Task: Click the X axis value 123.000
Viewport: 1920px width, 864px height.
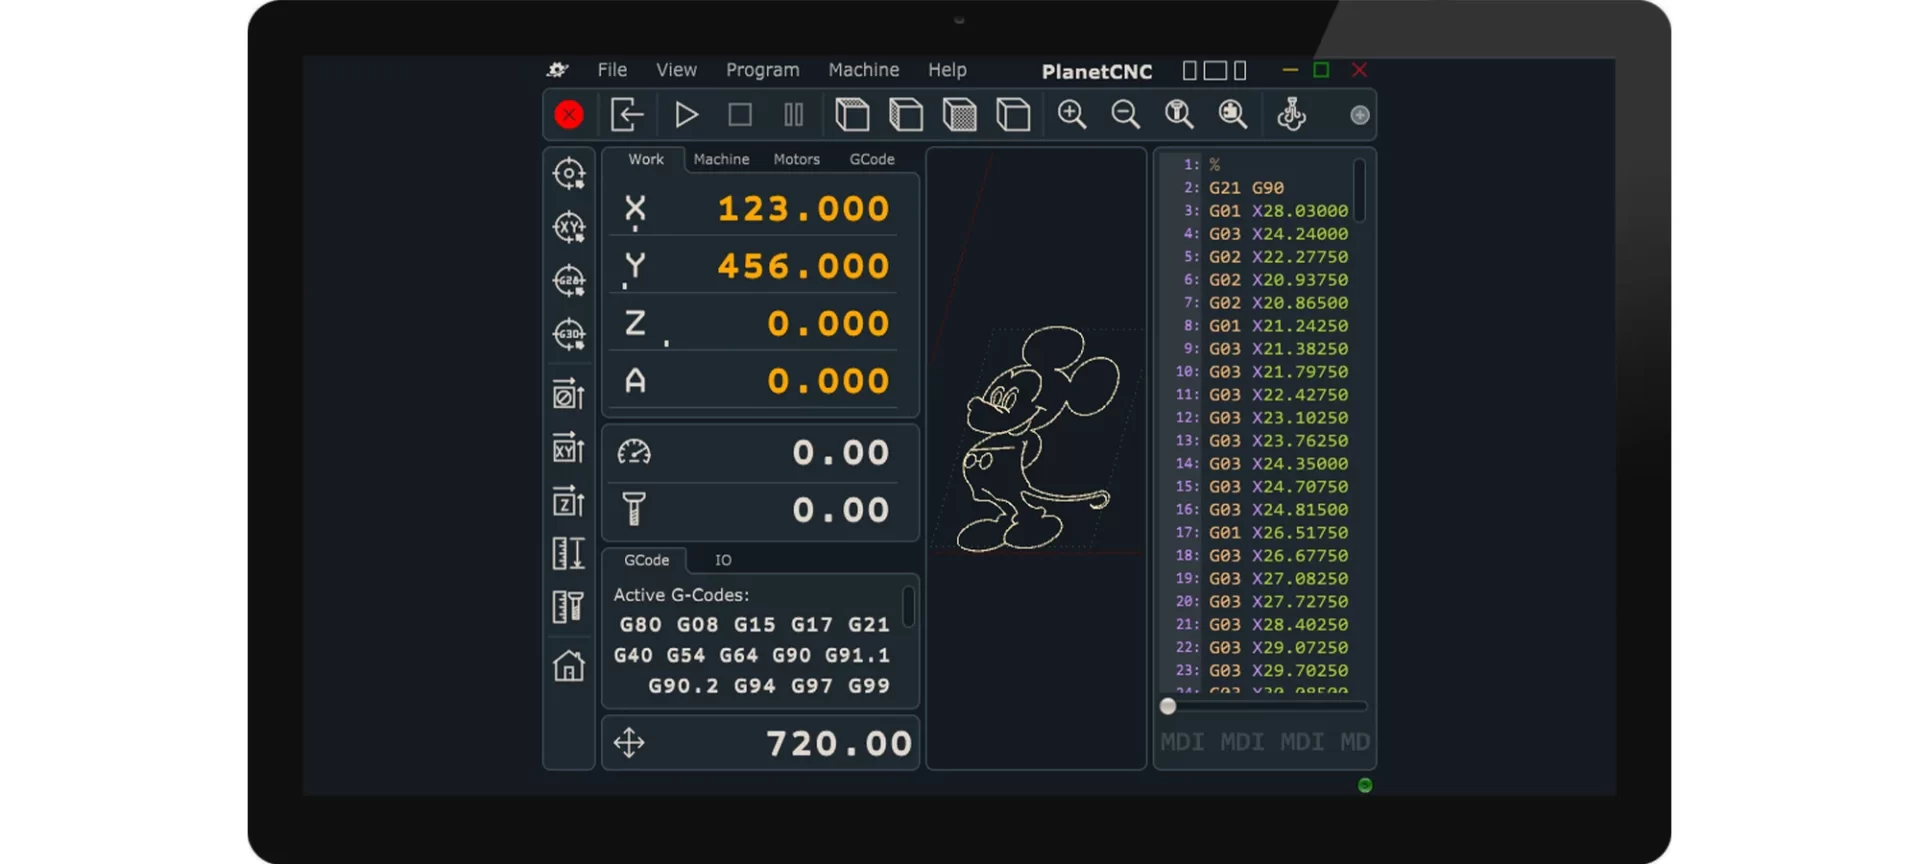Action: point(803,209)
